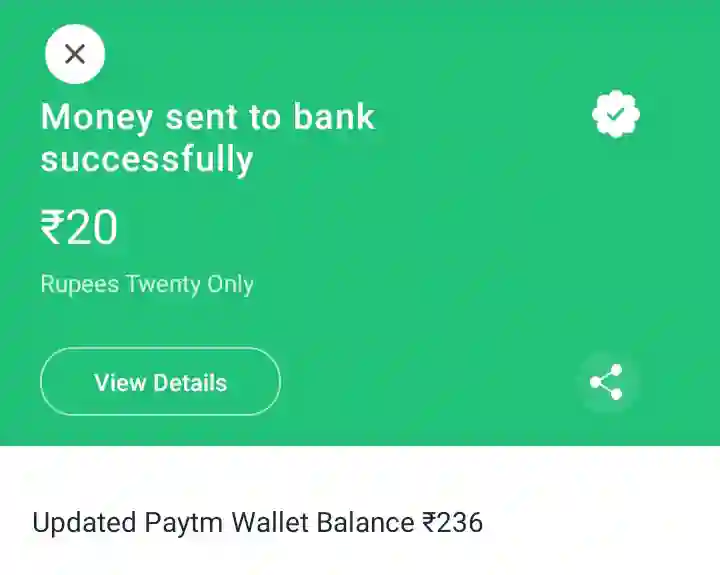Image resolution: width=720 pixels, height=575 pixels.
Task: Click the word 'Wallet' in balance line
Action: pos(270,522)
